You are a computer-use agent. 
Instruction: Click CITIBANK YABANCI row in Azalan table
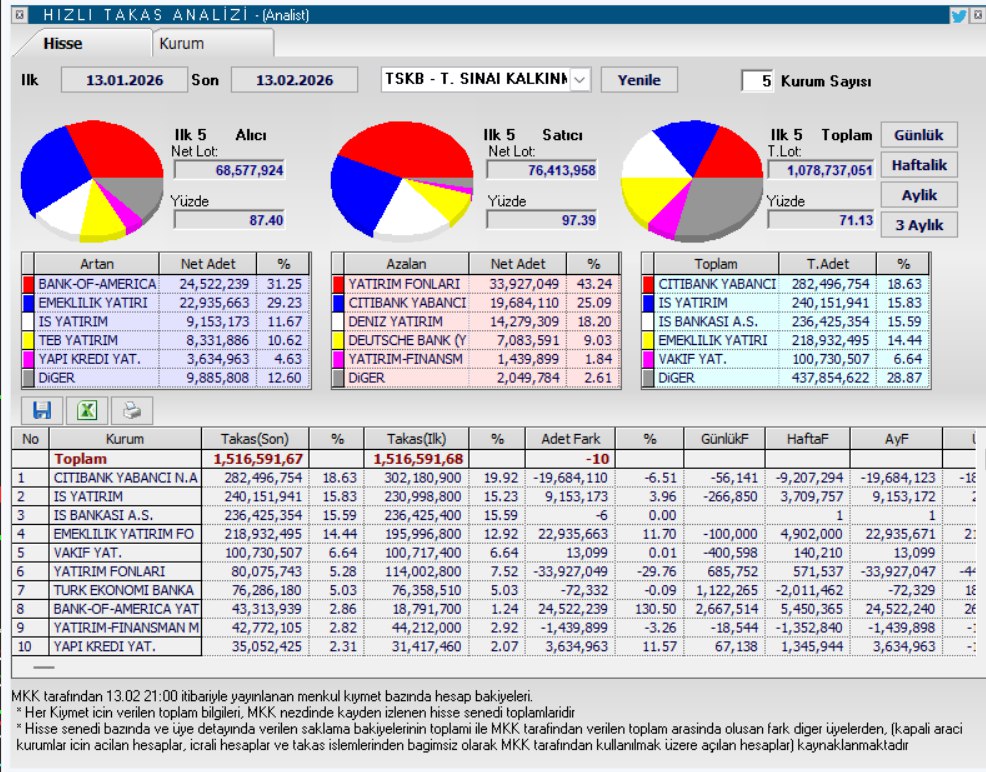point(476,303)
